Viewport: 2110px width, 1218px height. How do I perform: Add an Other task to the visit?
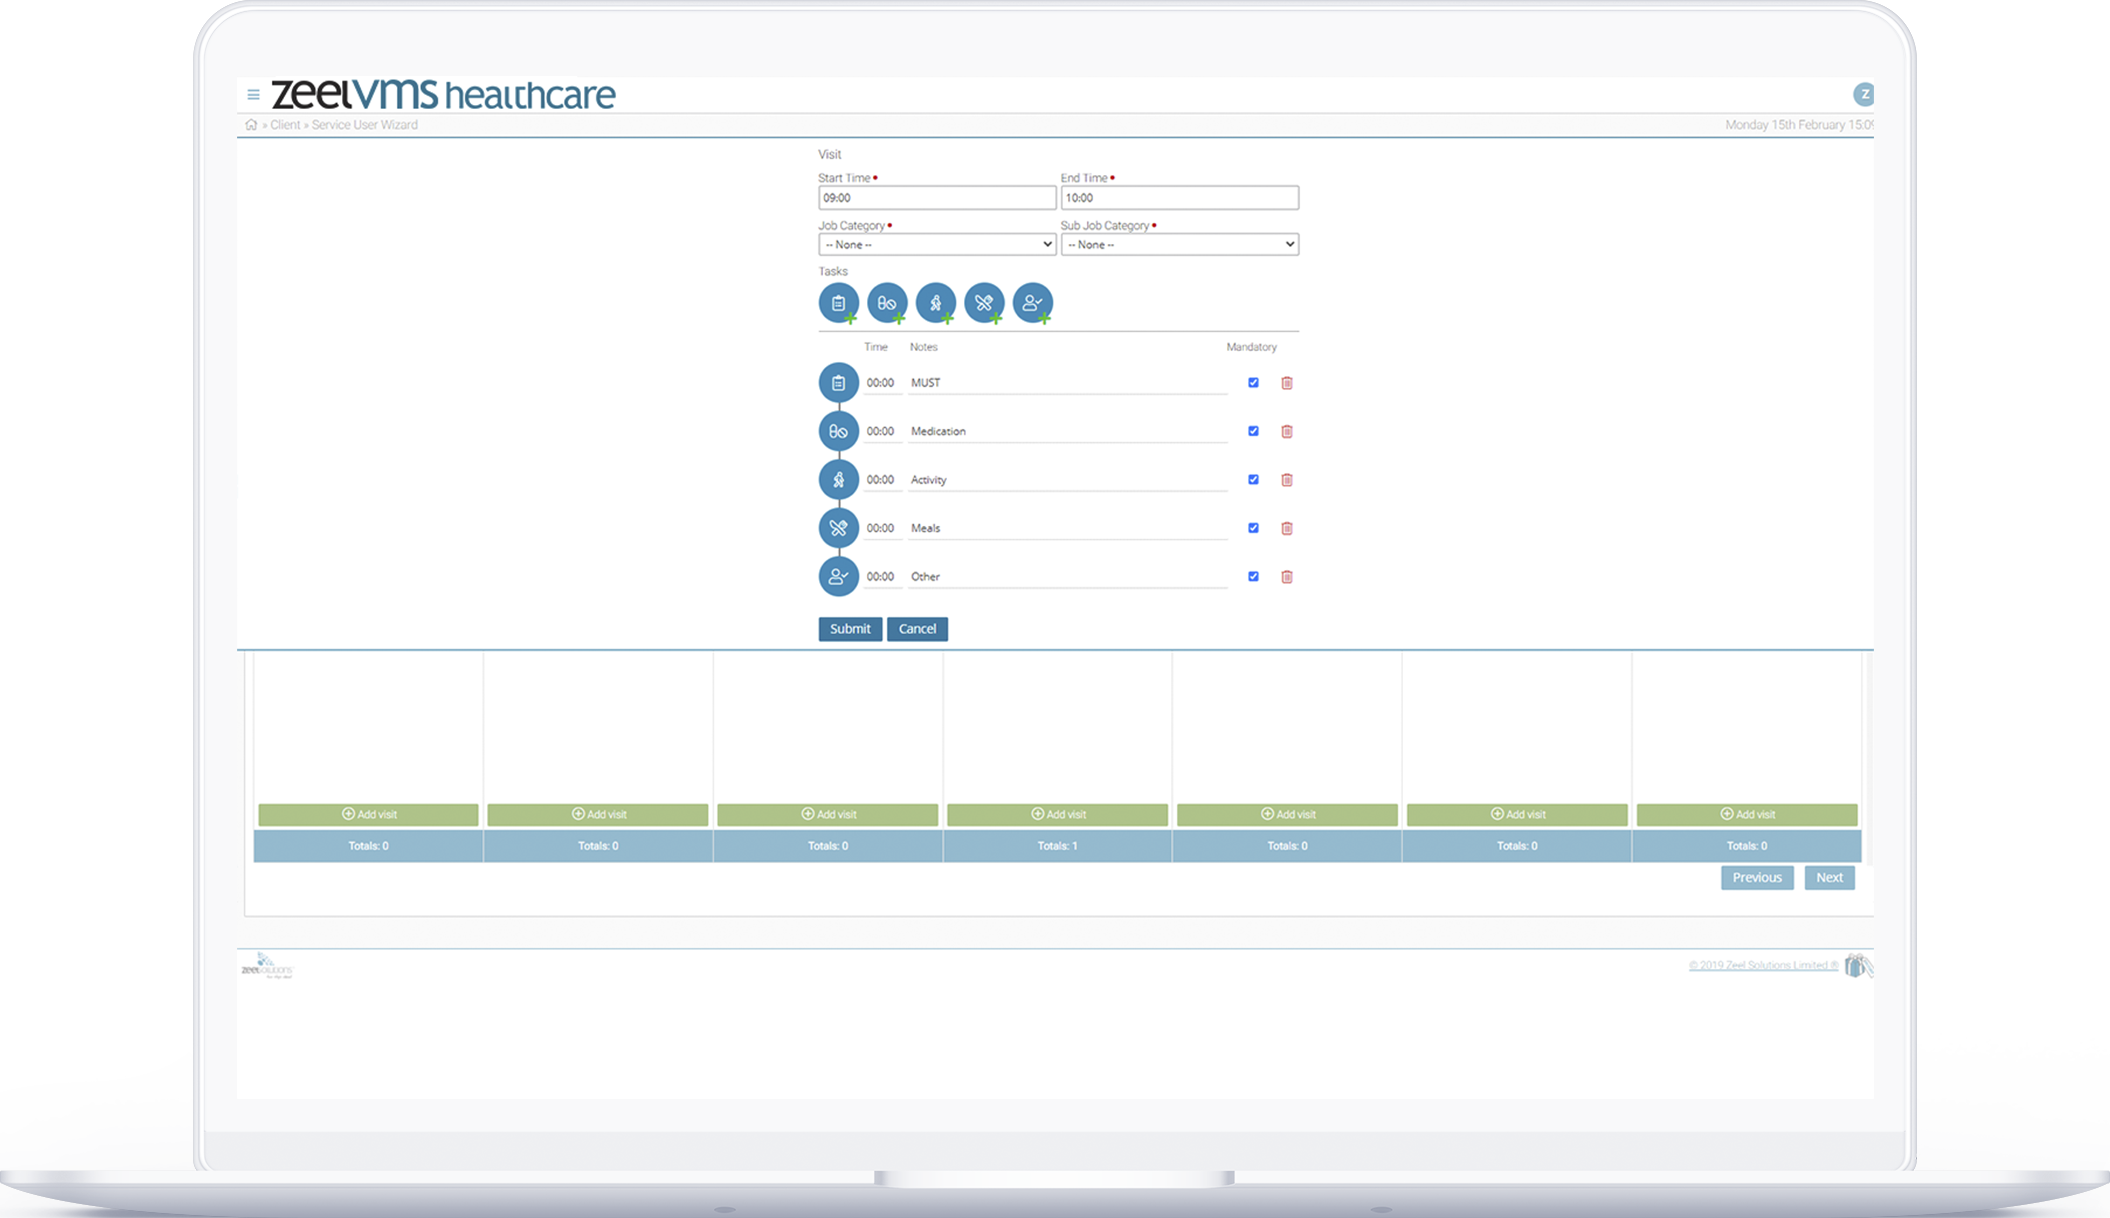(x=1033, y=303)
